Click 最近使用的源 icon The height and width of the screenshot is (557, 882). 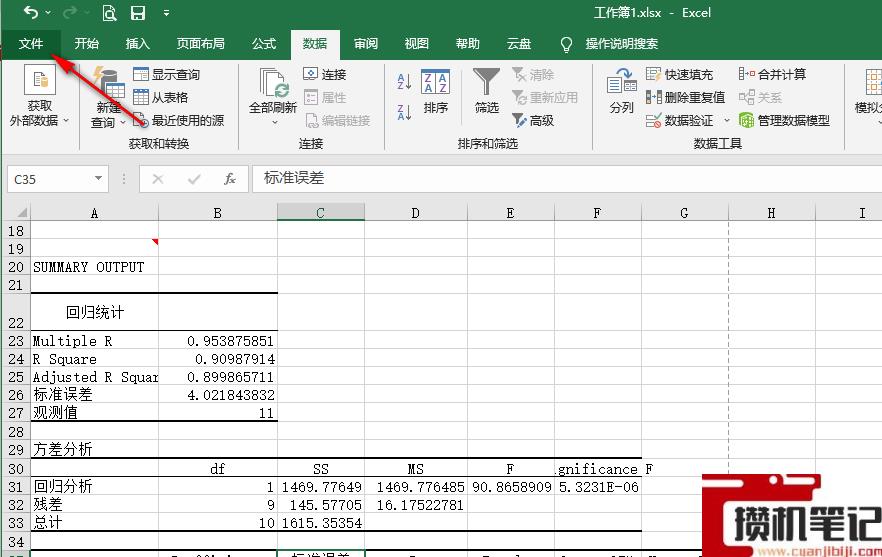[x=141, y=120]
